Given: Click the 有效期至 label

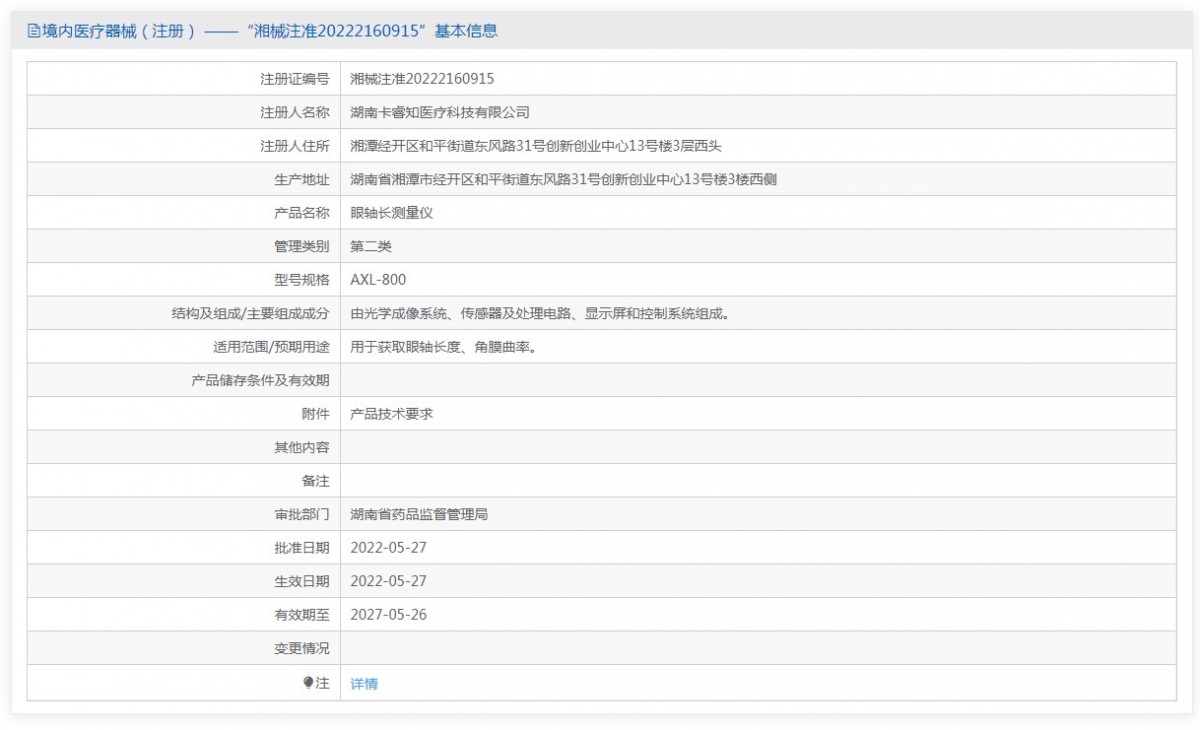Looking at the screenshot, I should click(302, 615).
